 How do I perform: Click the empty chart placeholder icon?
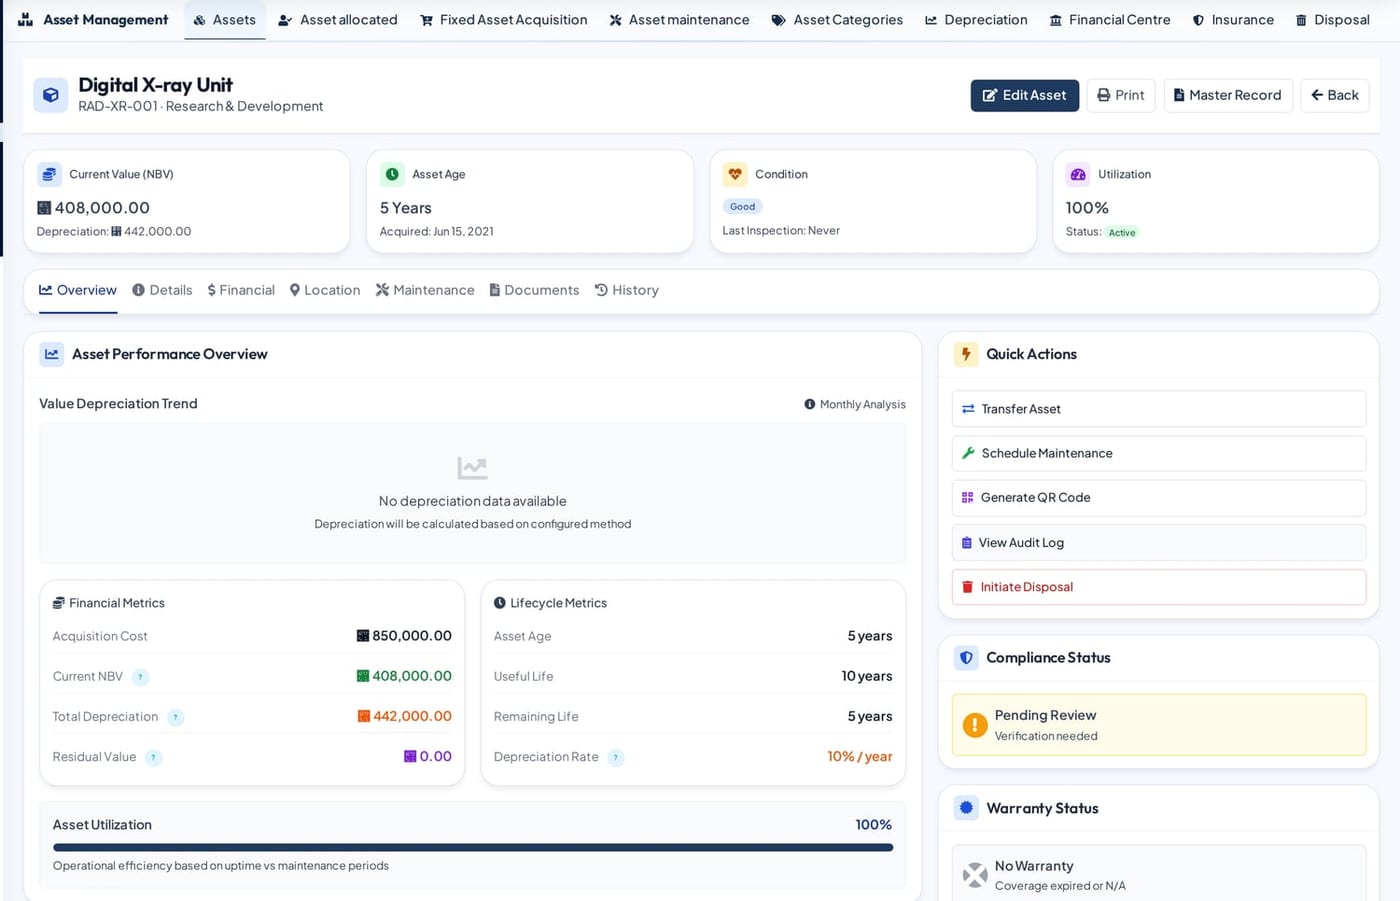point(472,467)
